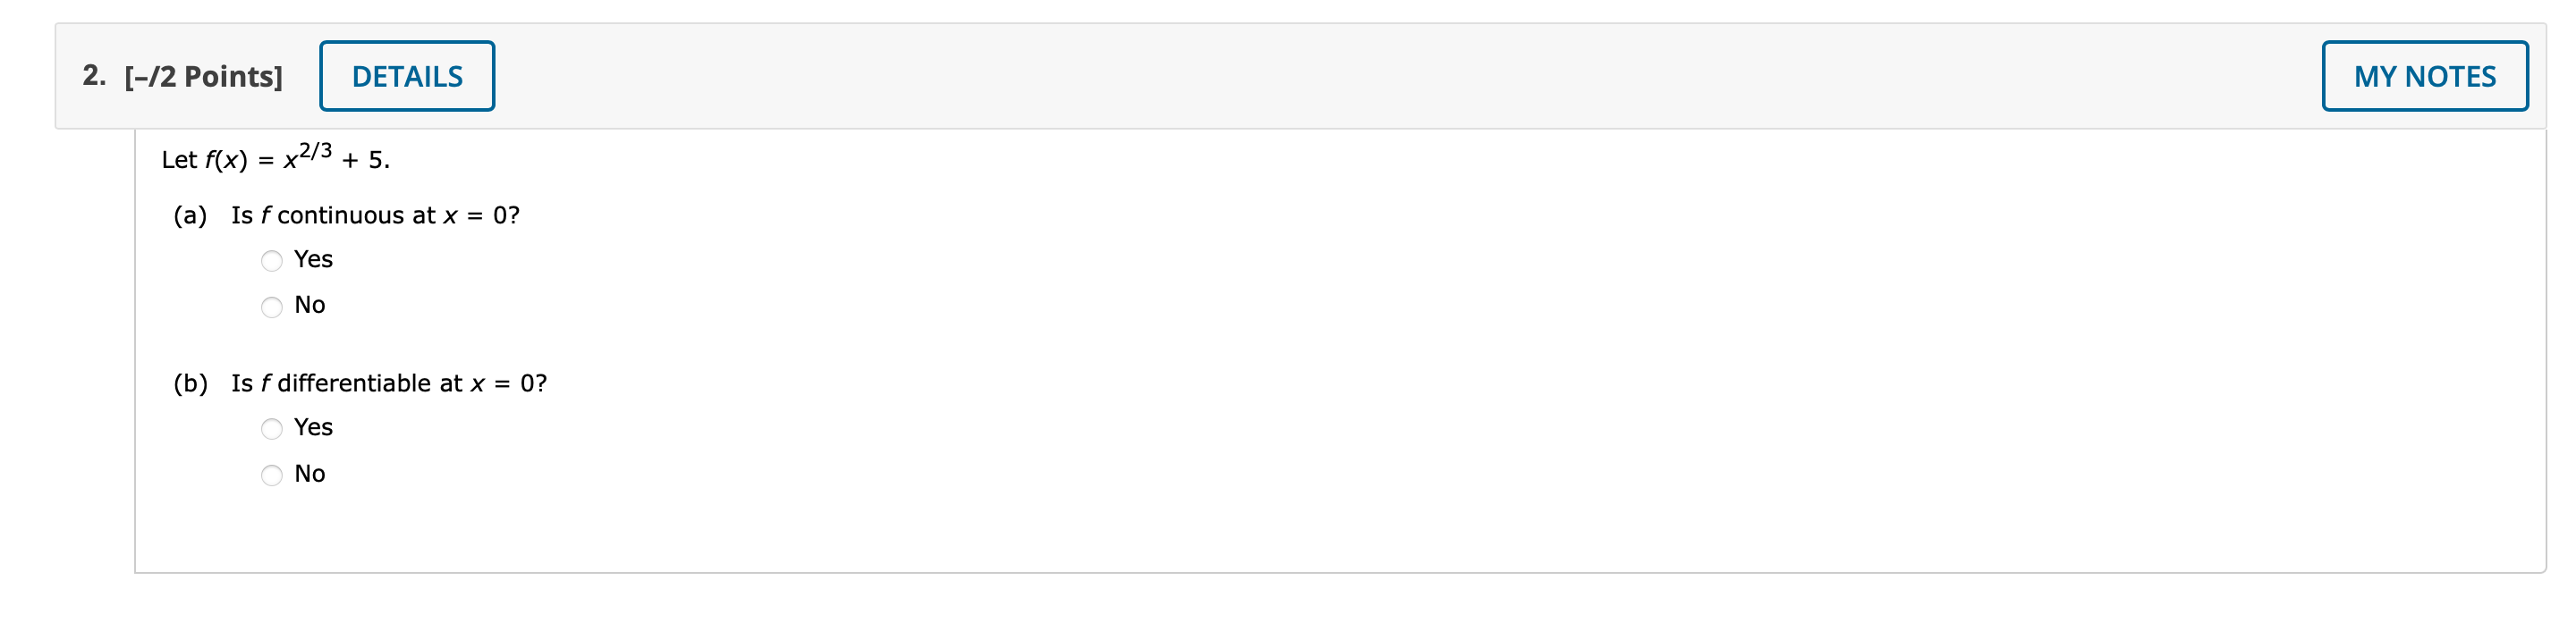Select "Yes" for part (a) continuity question
The image size is (2576, 631).
pyautogui.click(x=271, y=260)
